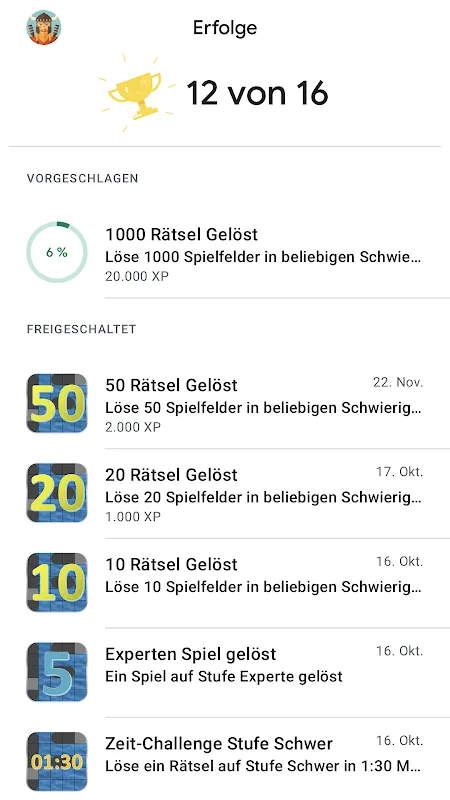This screenshot has height=800, width=450.
Task: Click the Erfolge page title
Action: pyautogui.click(x=225, y=28)
